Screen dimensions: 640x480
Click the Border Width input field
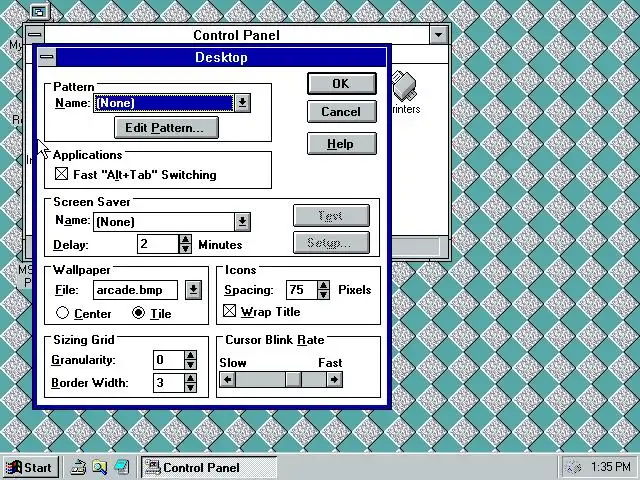click(169, 383)
